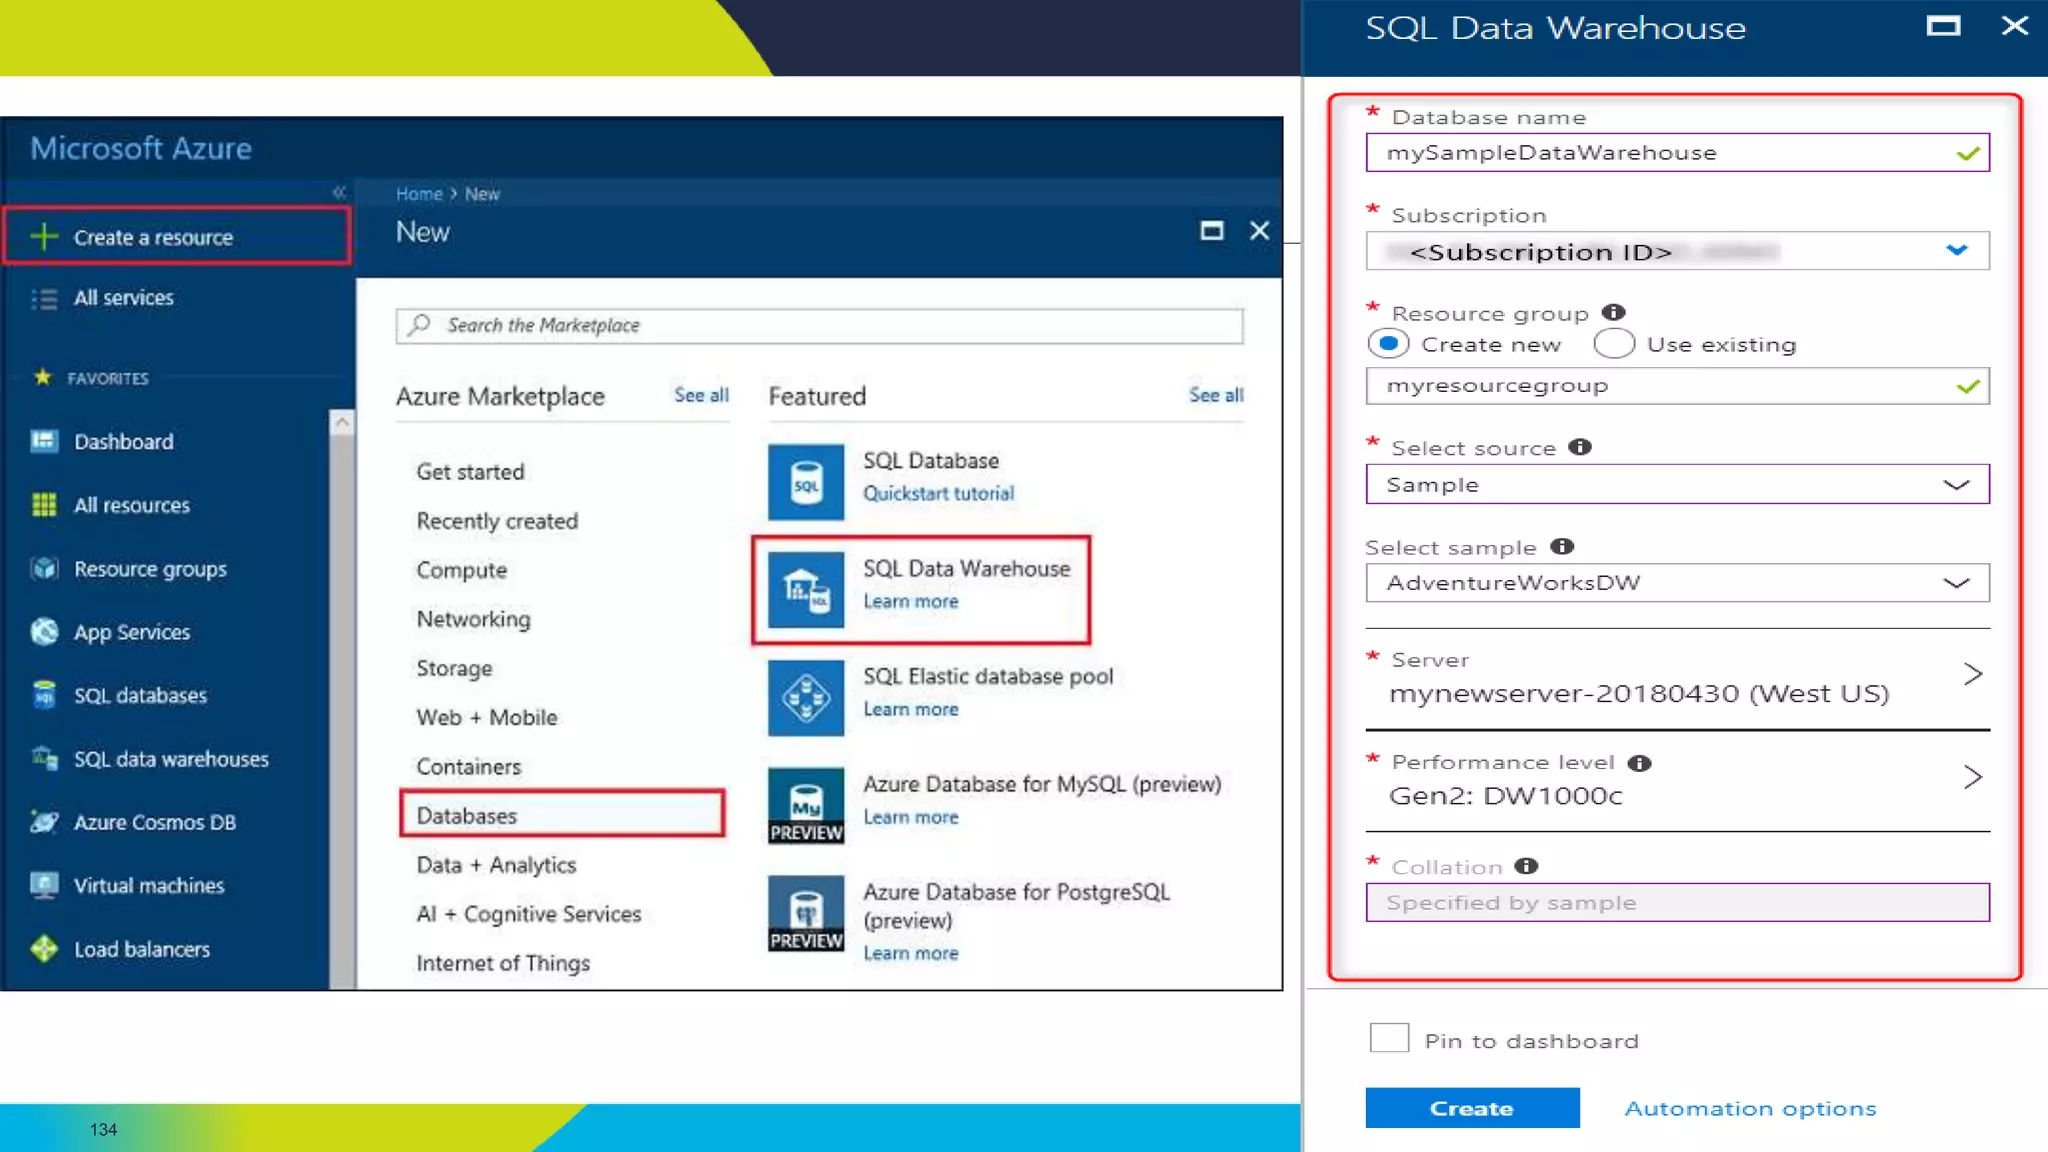Click the SQL Data Warehouse tile icon
Image resolution: width=2048 pixels, height=1152 pixels.
coord(806,590)
